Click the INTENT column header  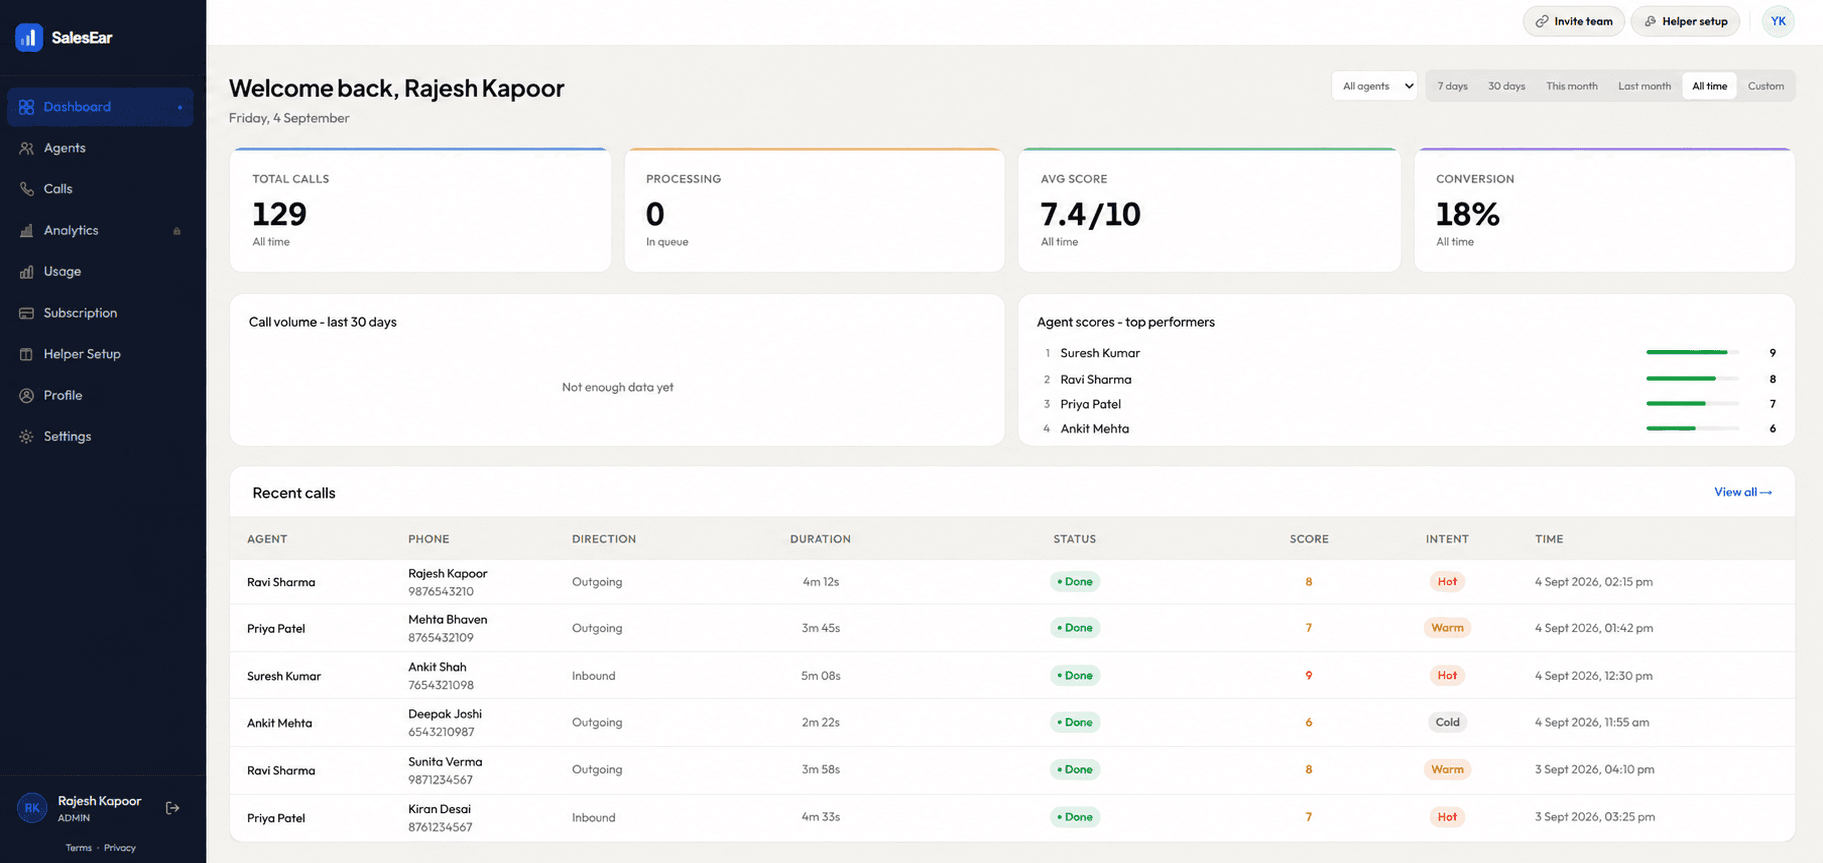tap(1447, 539)
